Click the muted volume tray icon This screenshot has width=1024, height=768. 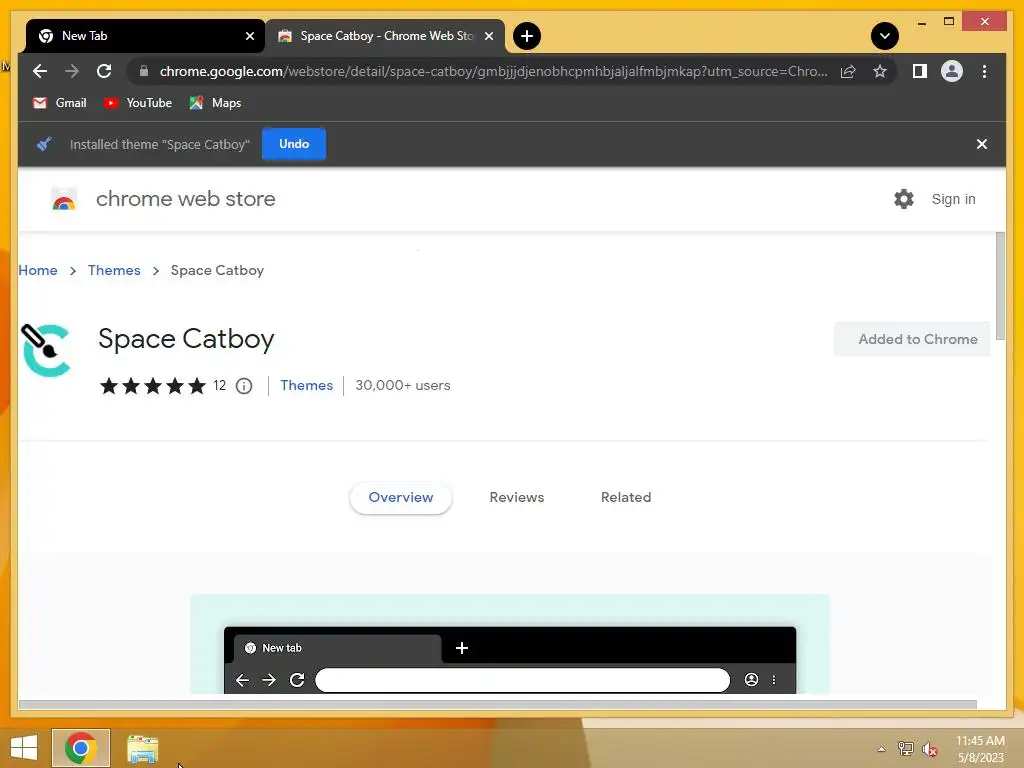click(929, 749)
